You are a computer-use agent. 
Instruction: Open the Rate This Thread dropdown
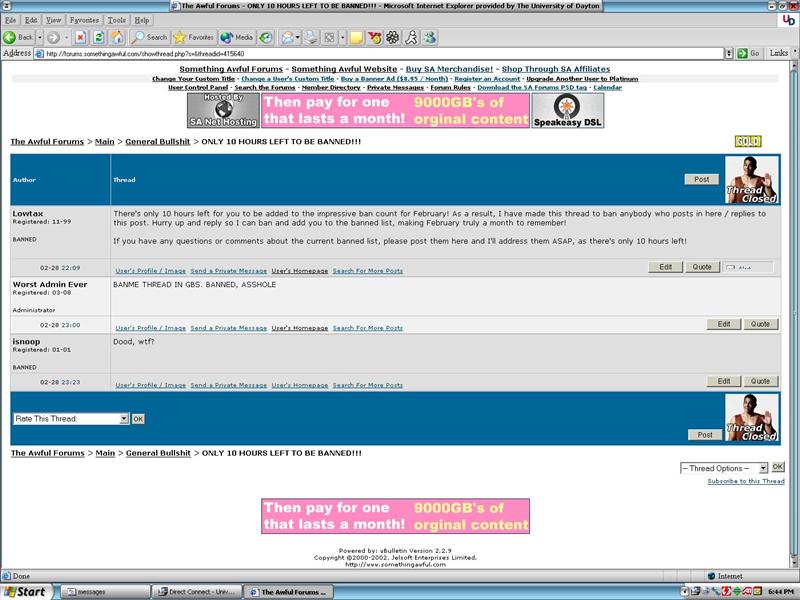click(123, 419)
